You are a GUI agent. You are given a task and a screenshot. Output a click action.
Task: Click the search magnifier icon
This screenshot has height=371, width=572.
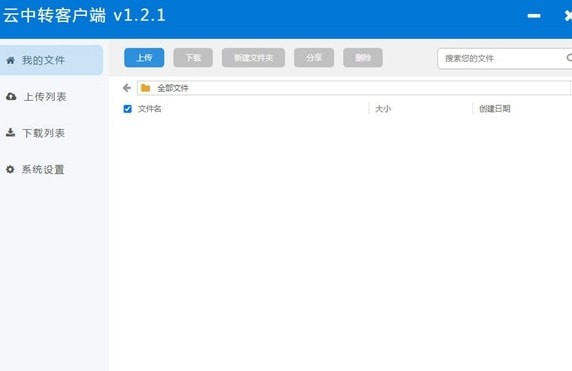click(569, 58)
